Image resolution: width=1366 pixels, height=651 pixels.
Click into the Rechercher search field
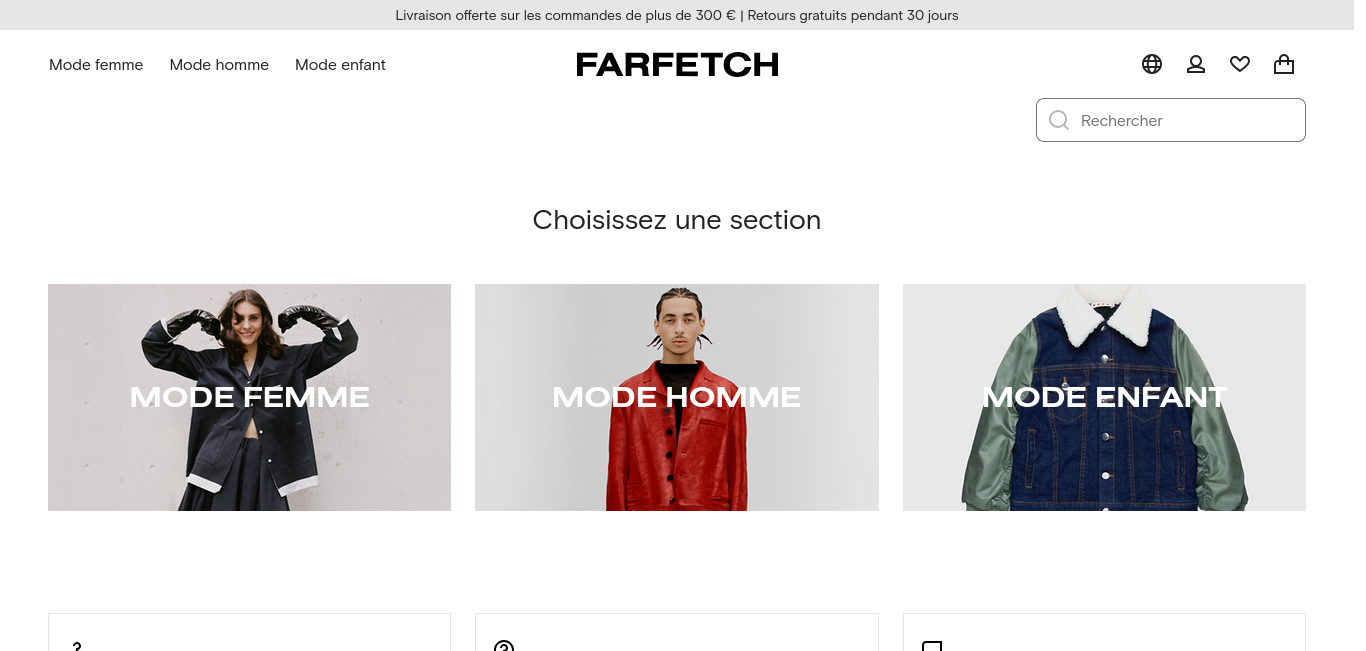pyautogui.click(x=1171, y=120)
